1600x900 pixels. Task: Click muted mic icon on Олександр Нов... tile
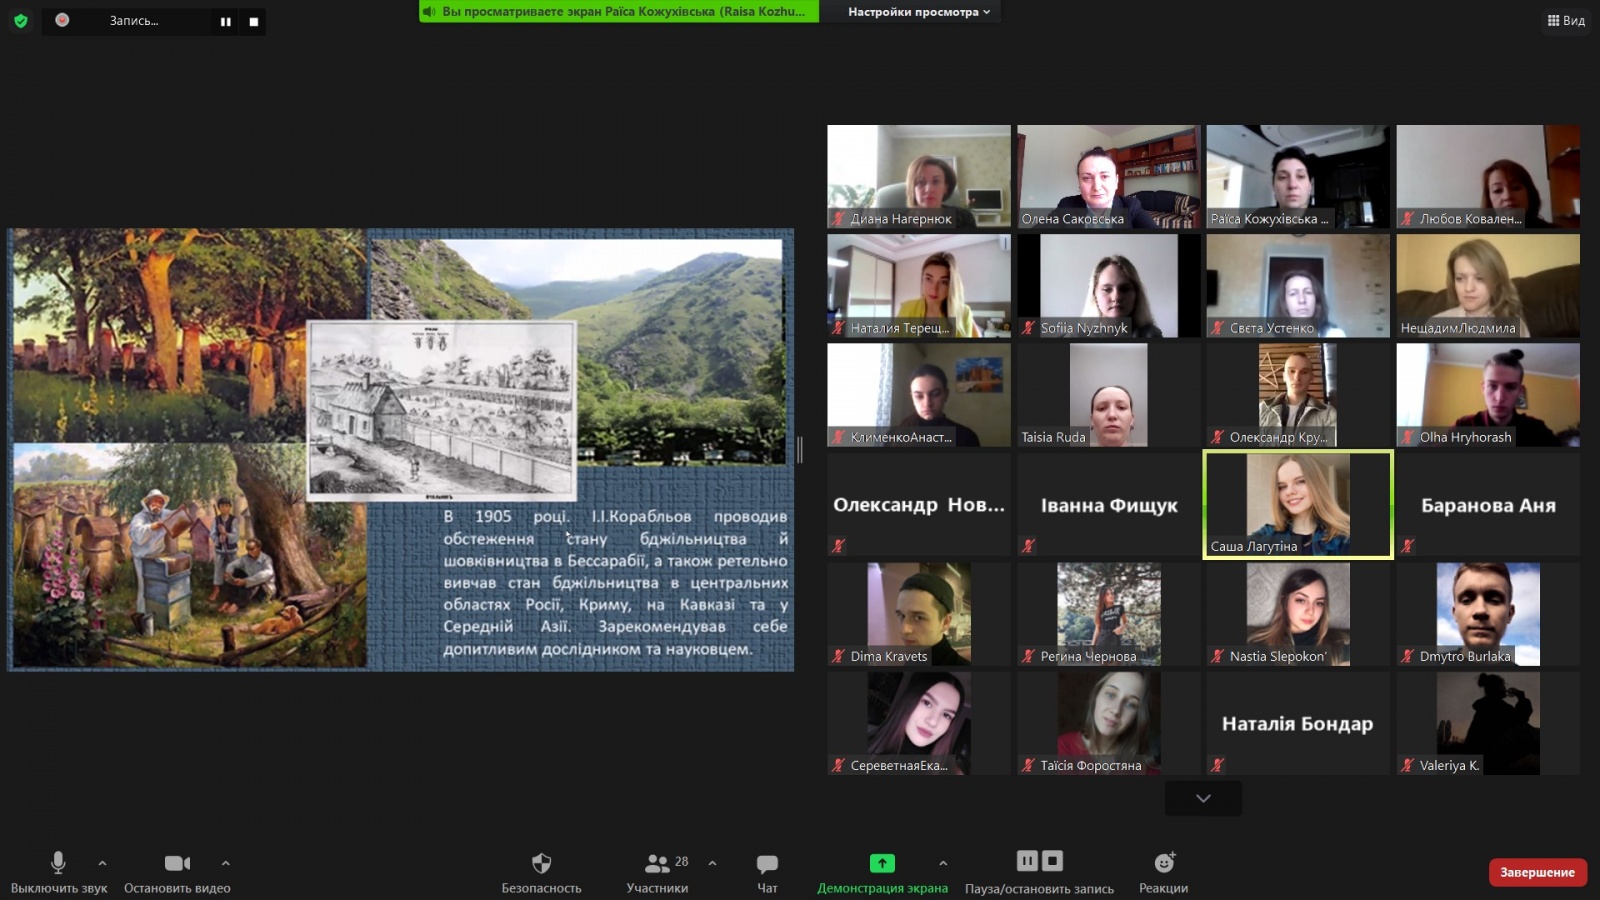[x=839, y=546]
